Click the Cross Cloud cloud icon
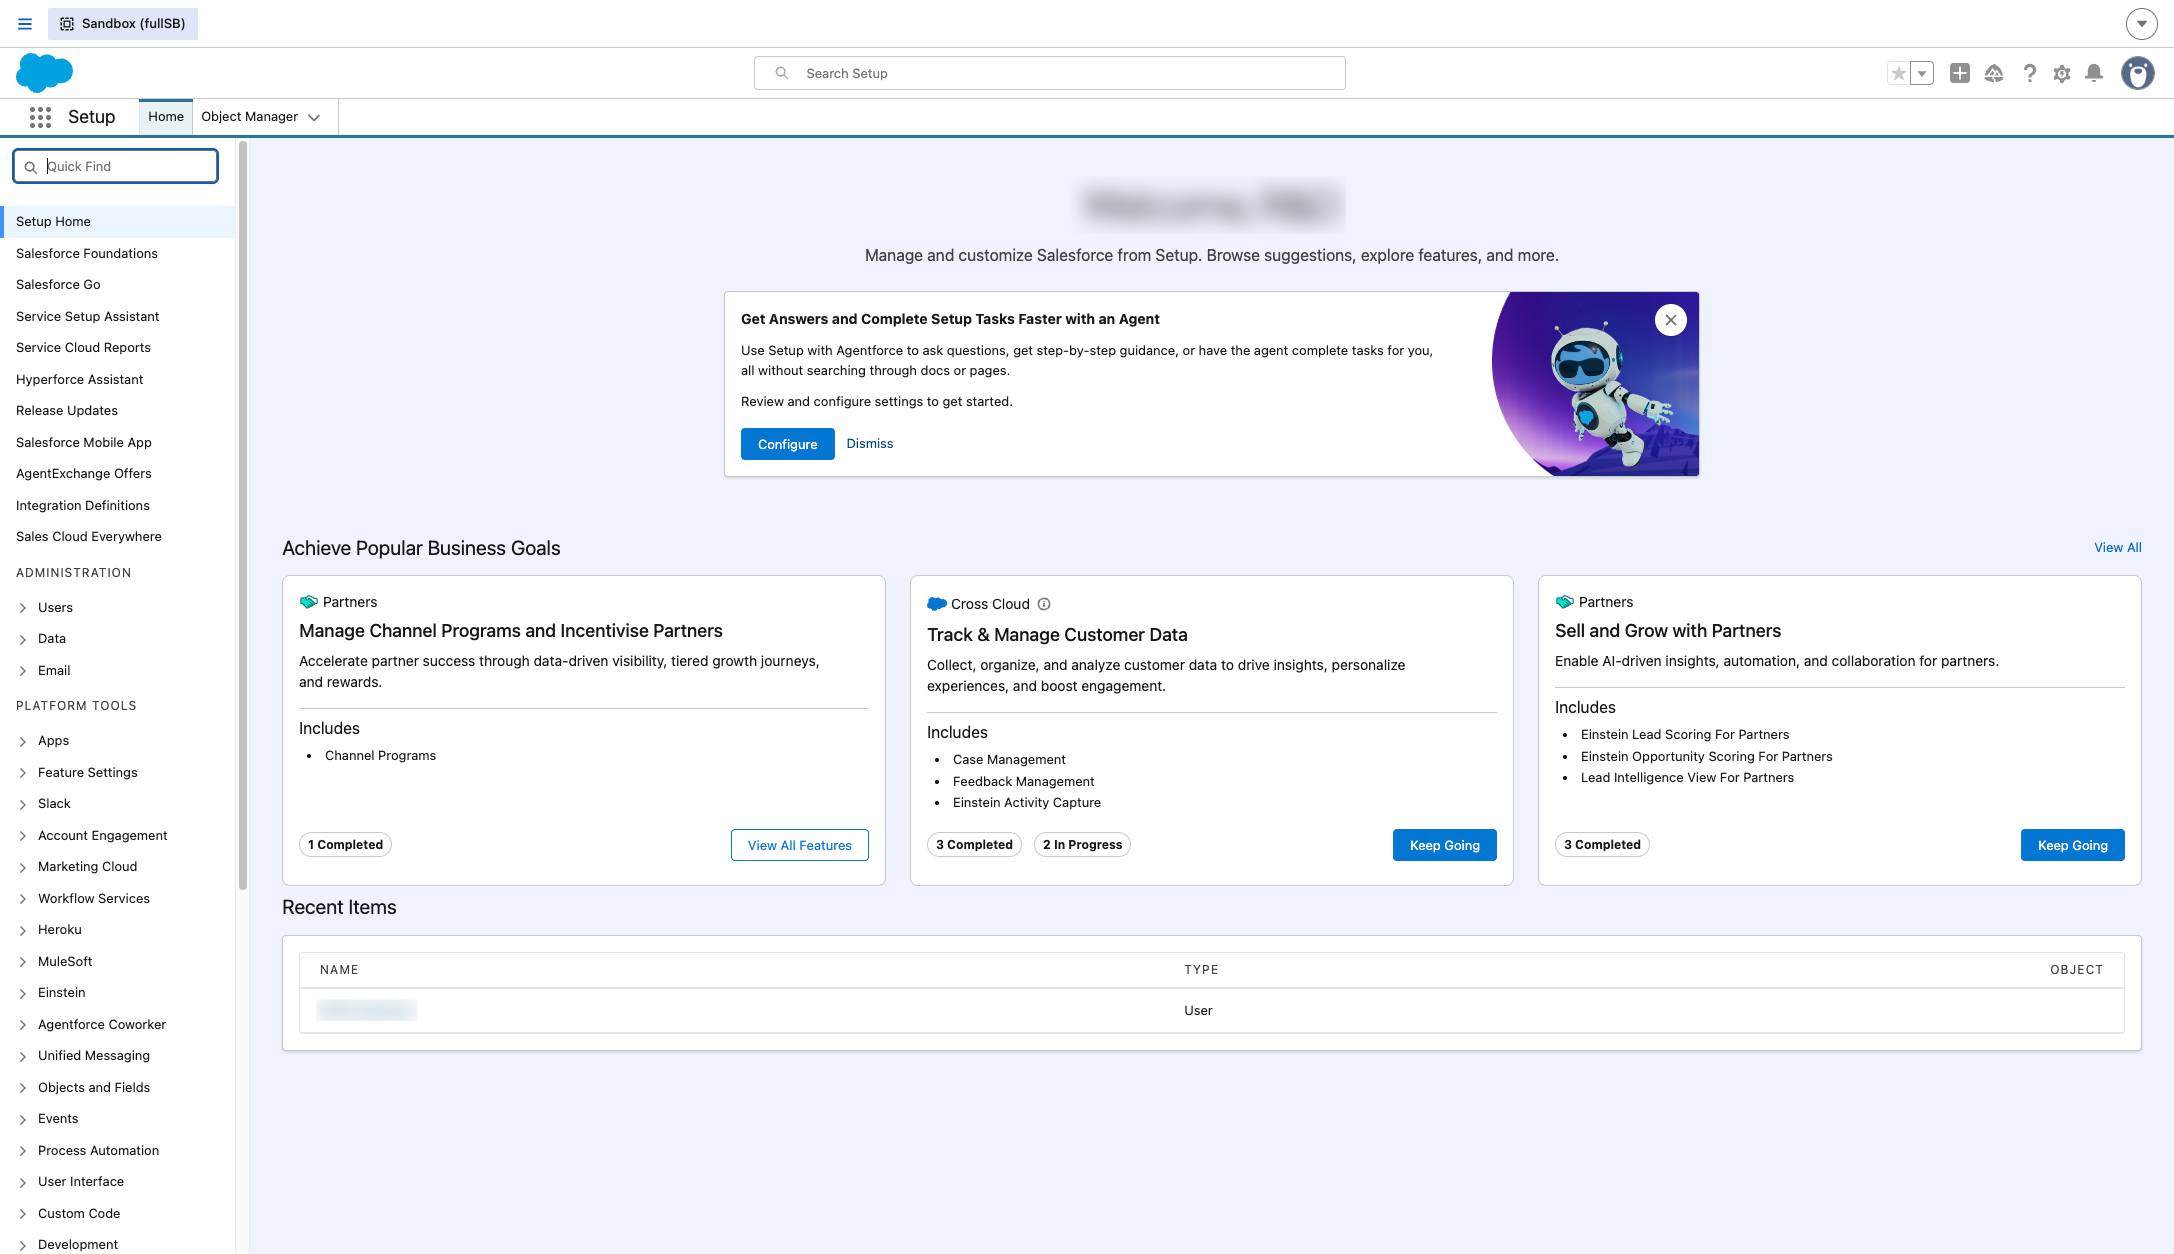This screenshot has width=2174, height=1254. pos(937,604)
